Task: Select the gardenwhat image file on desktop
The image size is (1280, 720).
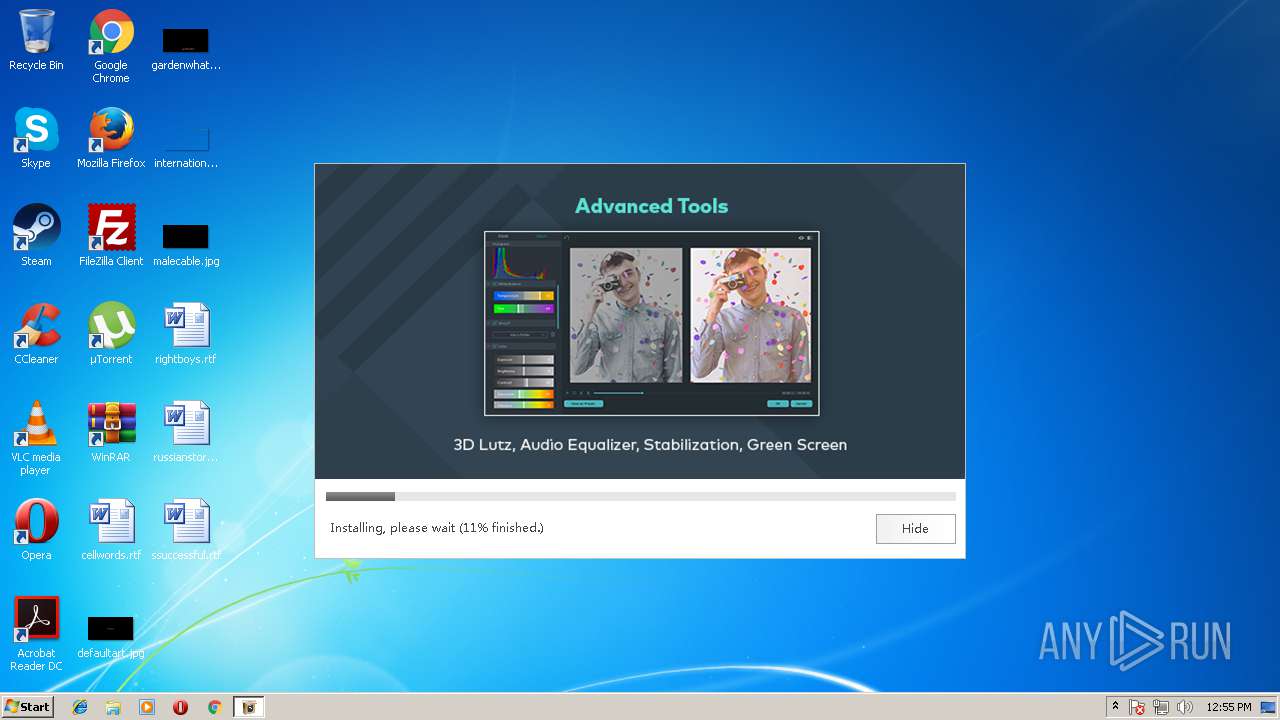Action: (x=186, y=47)
